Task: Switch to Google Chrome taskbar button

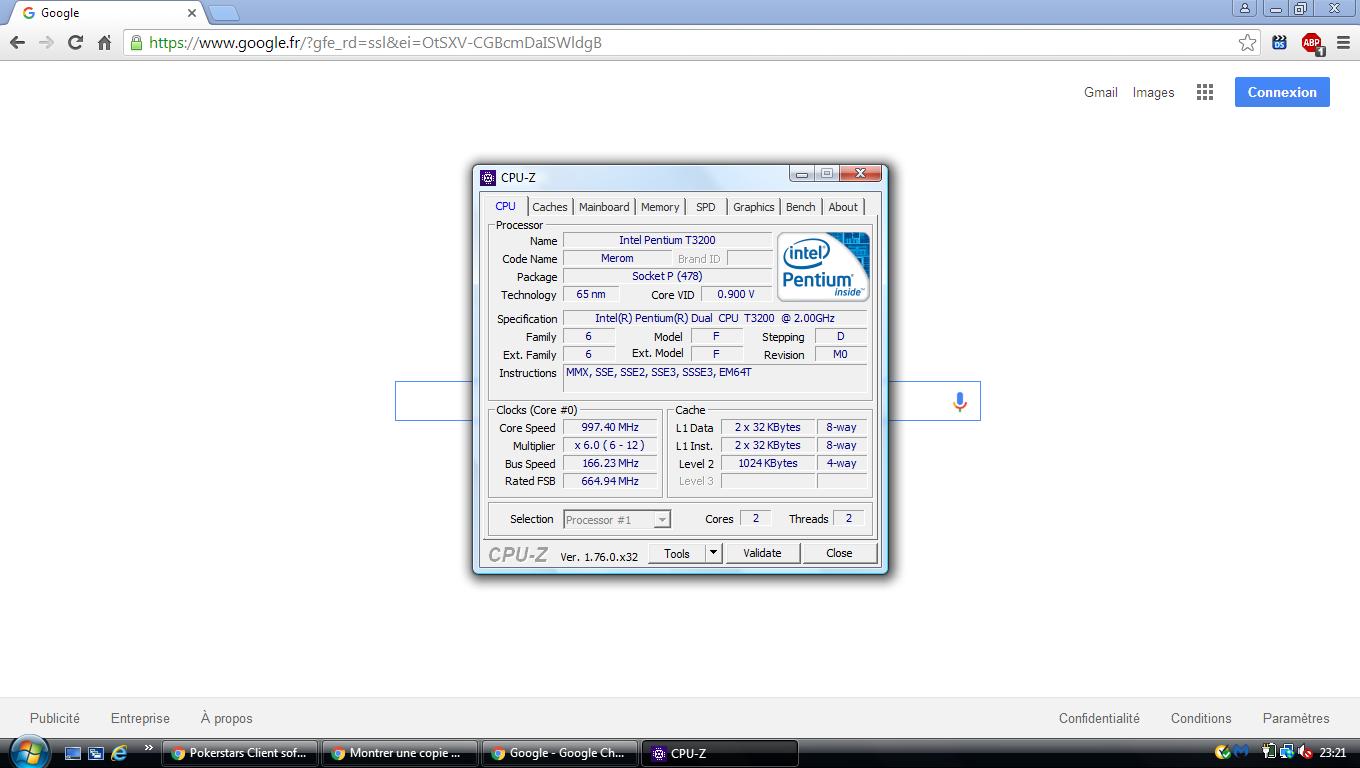Action: 560,753
